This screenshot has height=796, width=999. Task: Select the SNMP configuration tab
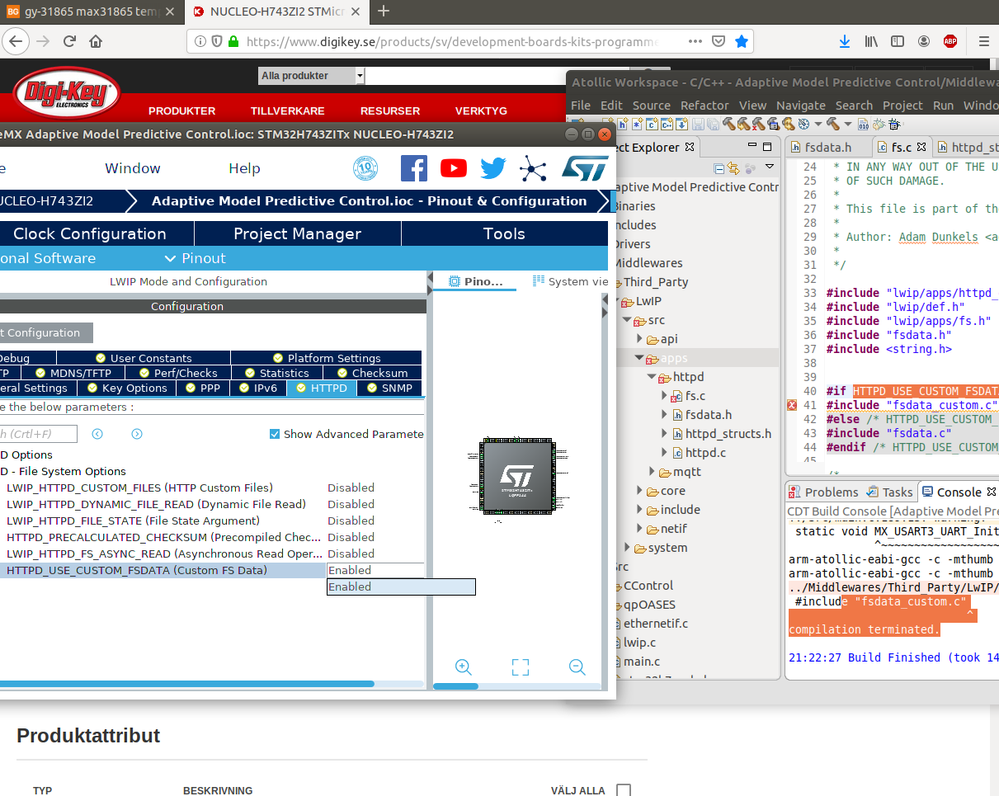pyautogui.click(x=390, y=388)
